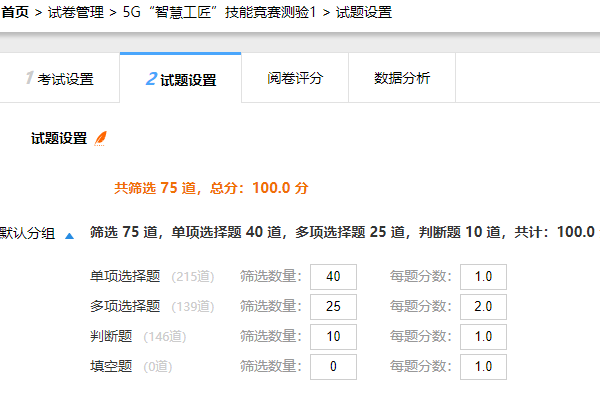Click the 试题设置 section heading

pos(59,138)
